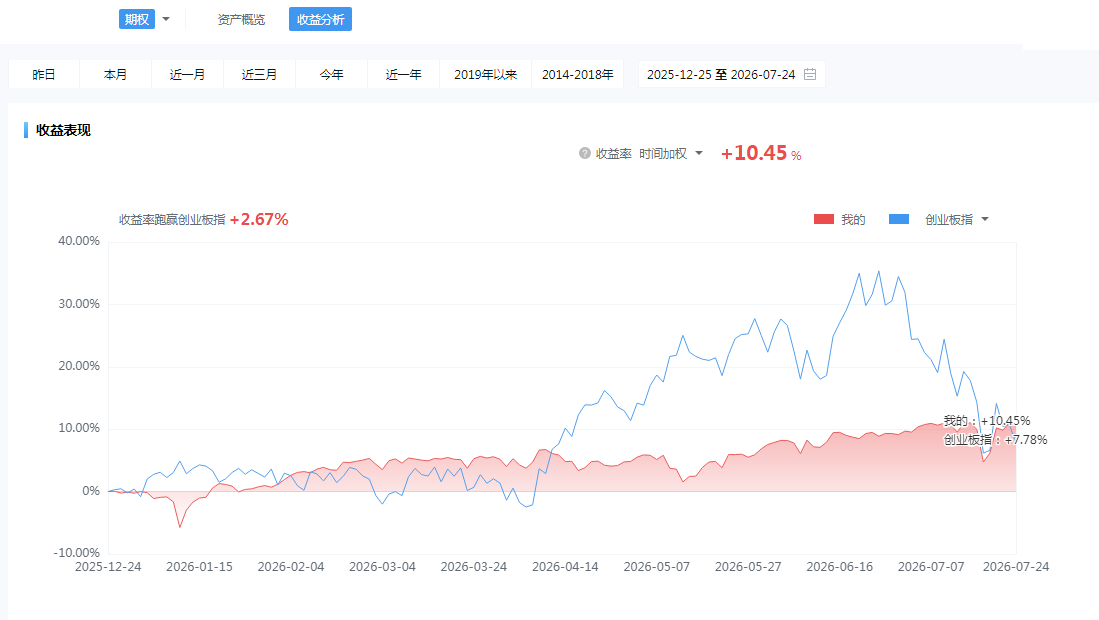Select the 2019年以来 time range
The width and height of the screenshot is (1099, 620).
click(485, 74)
